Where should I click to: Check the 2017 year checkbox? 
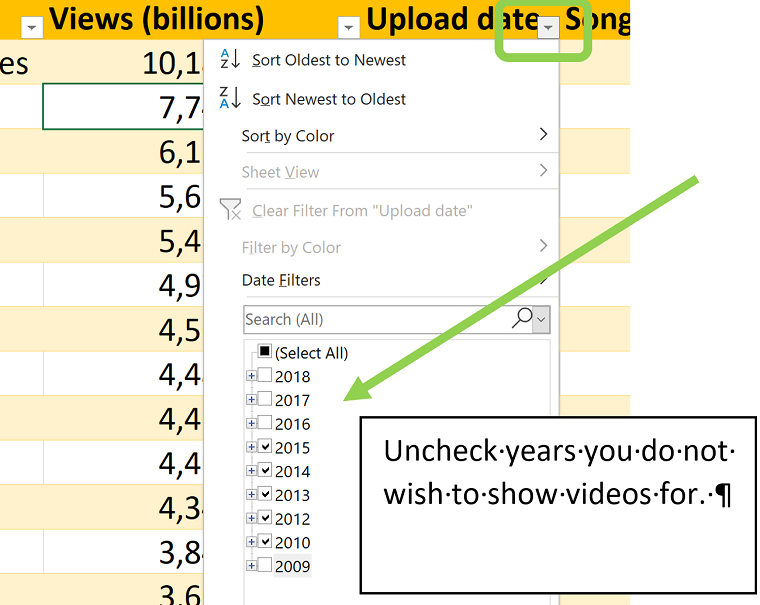(x=265, y=398)
